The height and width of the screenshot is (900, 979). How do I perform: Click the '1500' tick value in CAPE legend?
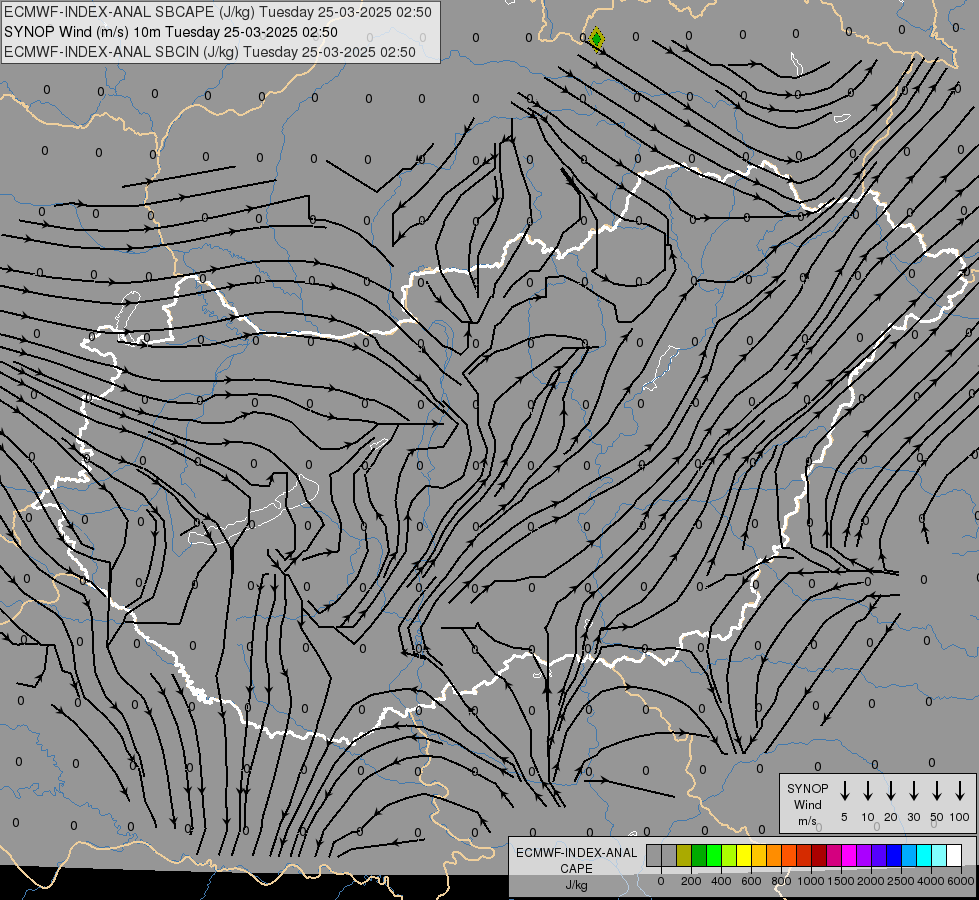840,881
